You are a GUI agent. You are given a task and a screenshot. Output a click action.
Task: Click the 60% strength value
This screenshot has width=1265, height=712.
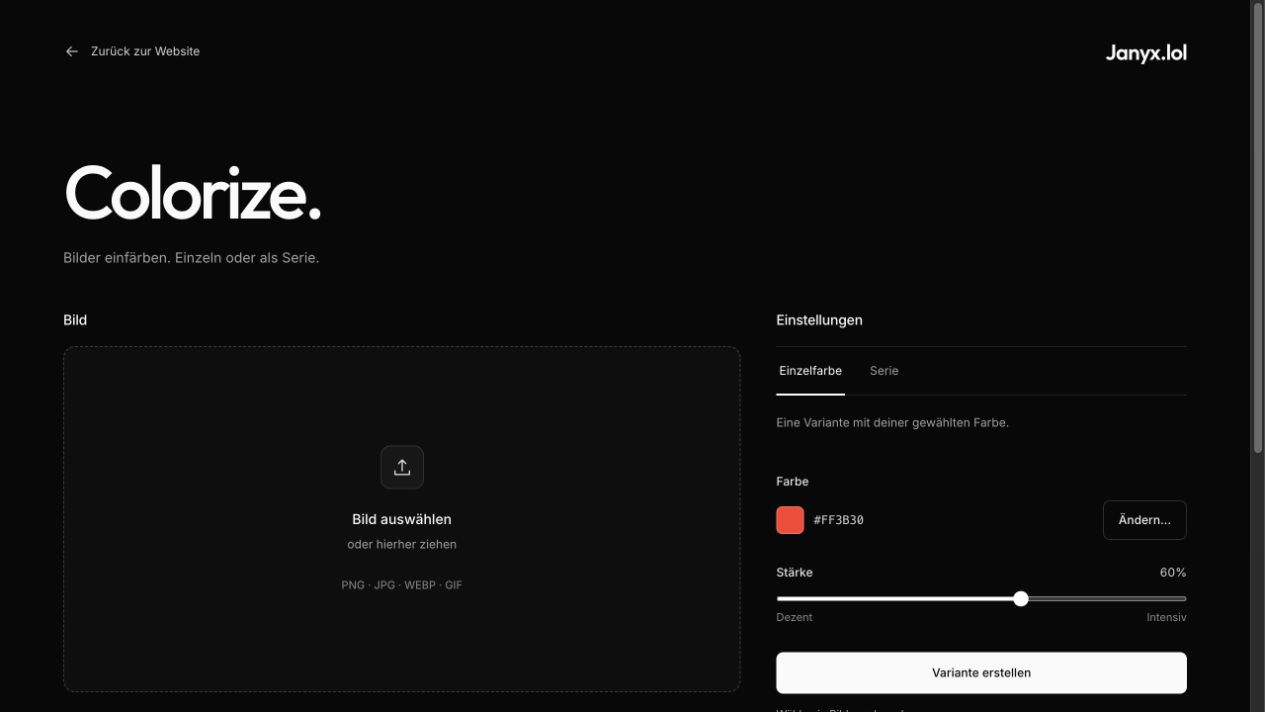click(1173, 573)
